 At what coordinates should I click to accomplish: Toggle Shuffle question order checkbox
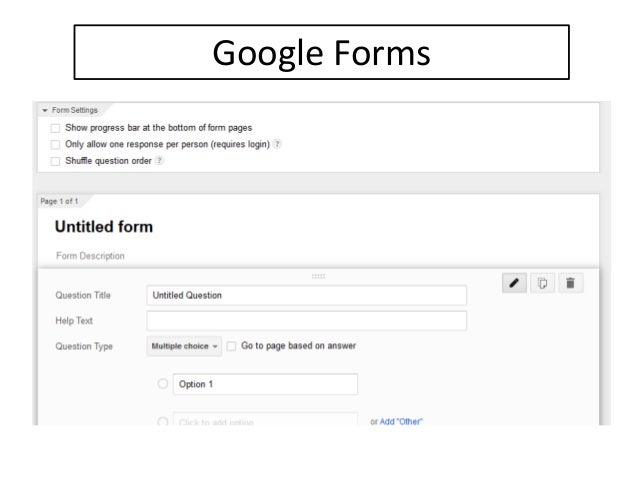coord(55,161)
